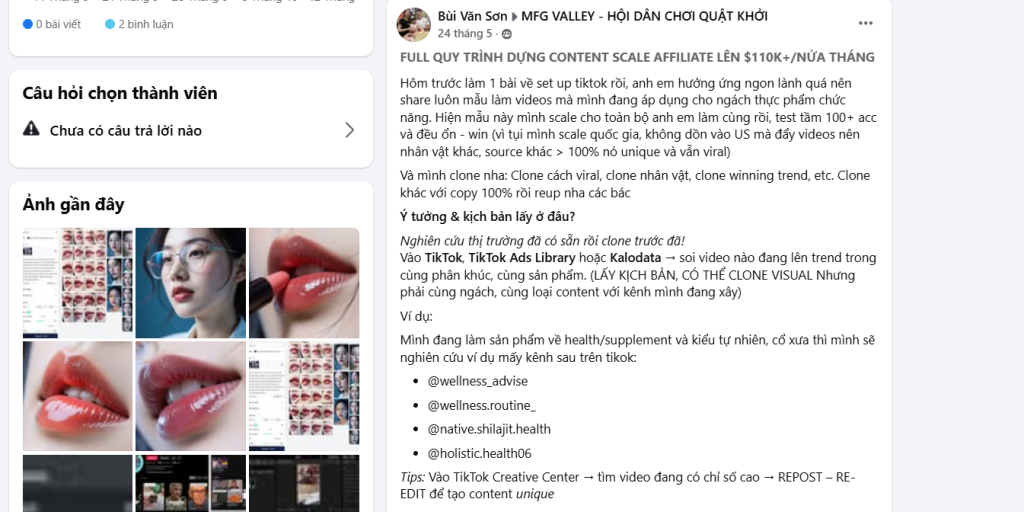Image resolution: width=1024 pixels, height=512 pixels.
Task: Click Bùi Văn Sơn's profile avatar
Action: coord(413,25)
